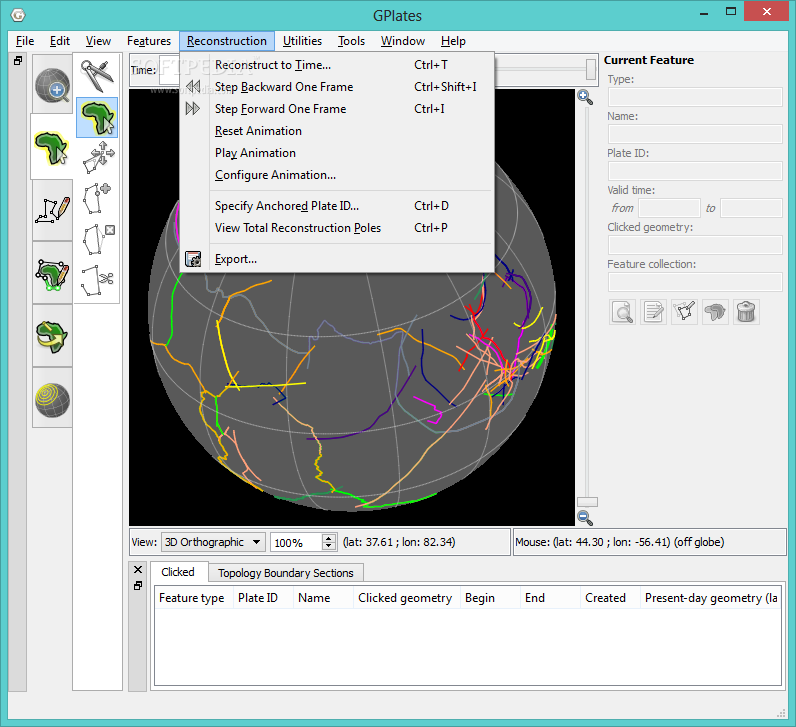Undock the left tool palette panel
The height and width of the screenshot is (727, 796).
18,60
